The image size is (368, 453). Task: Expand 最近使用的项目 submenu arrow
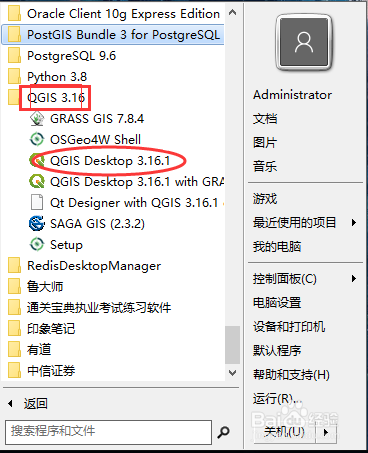point(354,222)
